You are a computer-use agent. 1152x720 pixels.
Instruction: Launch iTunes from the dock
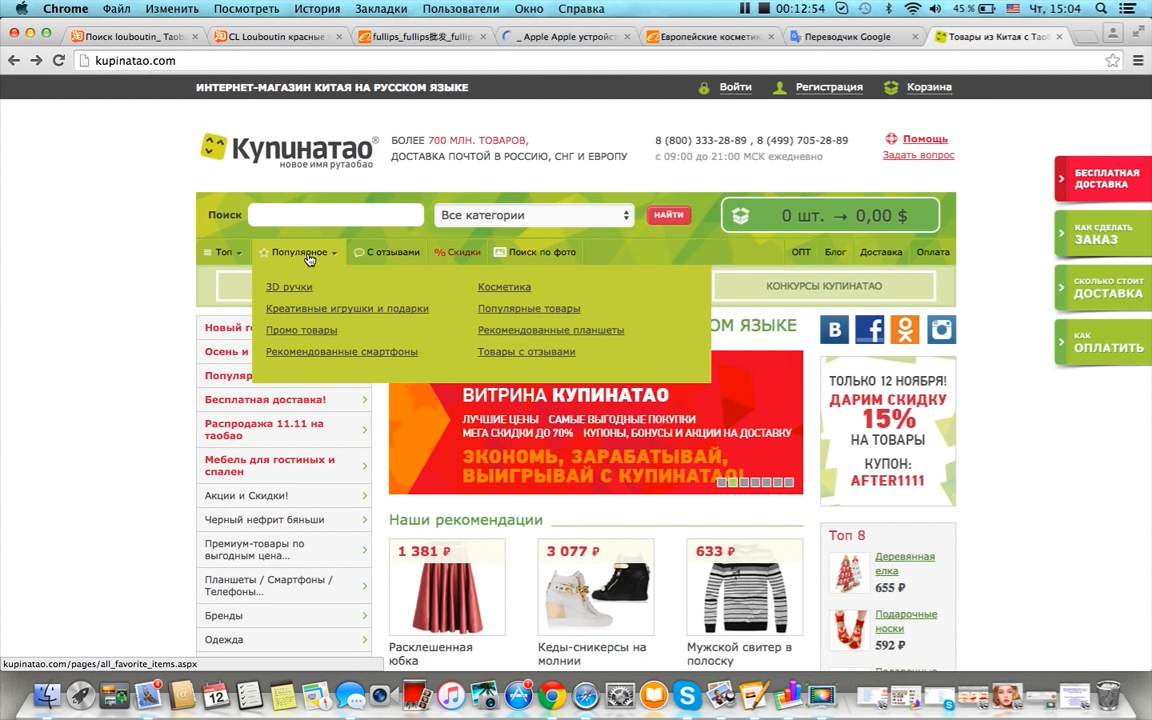pos(451,695)
